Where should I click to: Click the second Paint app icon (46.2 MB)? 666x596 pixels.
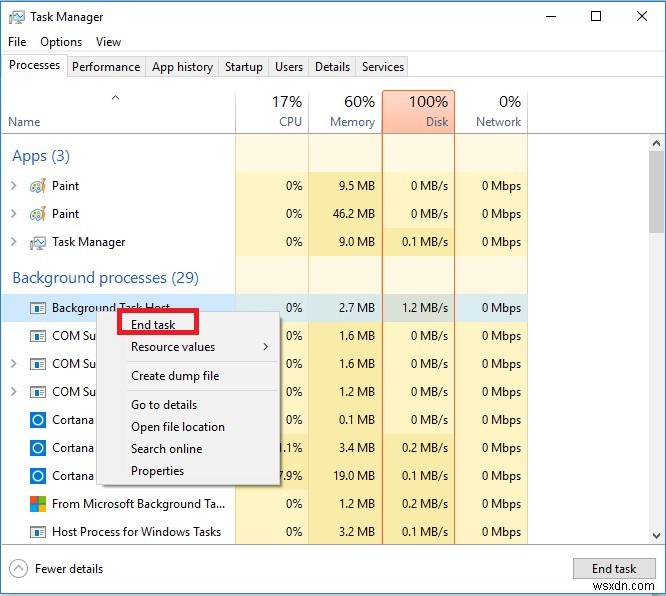[x=38, y=214]
